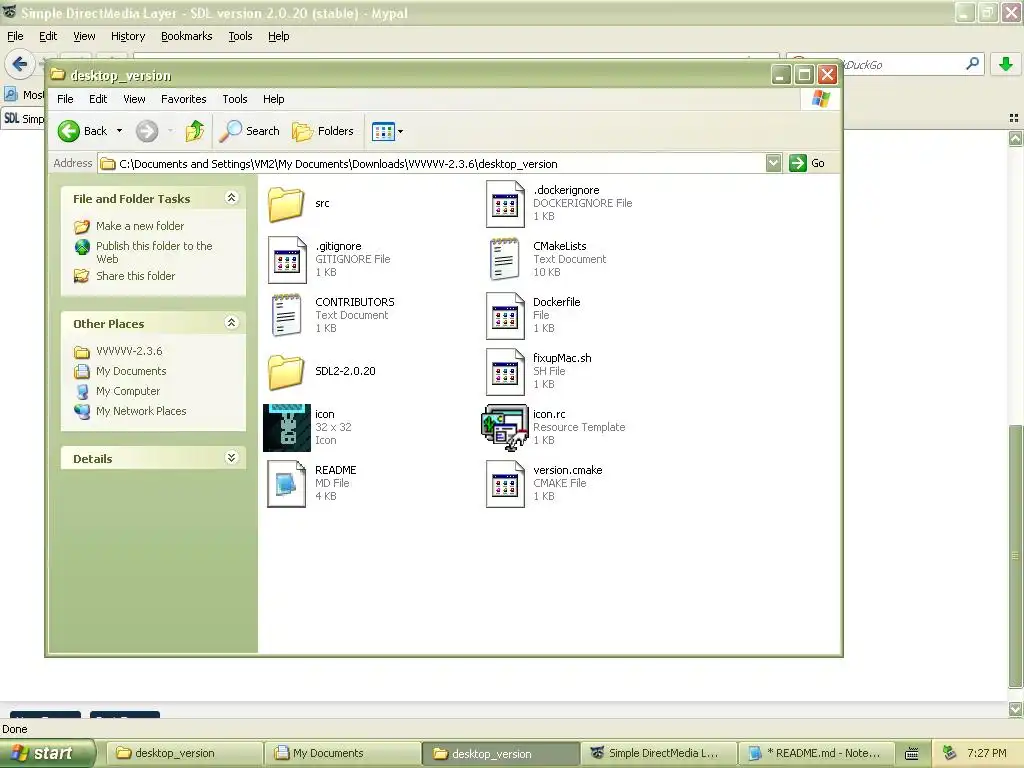Screen dimensions: 1024x768
Task: Collapse the Other Places panel
Action: pos(231,323)
